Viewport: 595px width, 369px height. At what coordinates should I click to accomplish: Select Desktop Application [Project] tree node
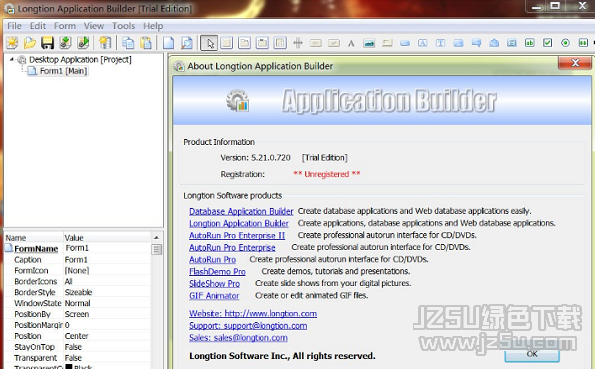pyautogui.click(x=80, y=60)
